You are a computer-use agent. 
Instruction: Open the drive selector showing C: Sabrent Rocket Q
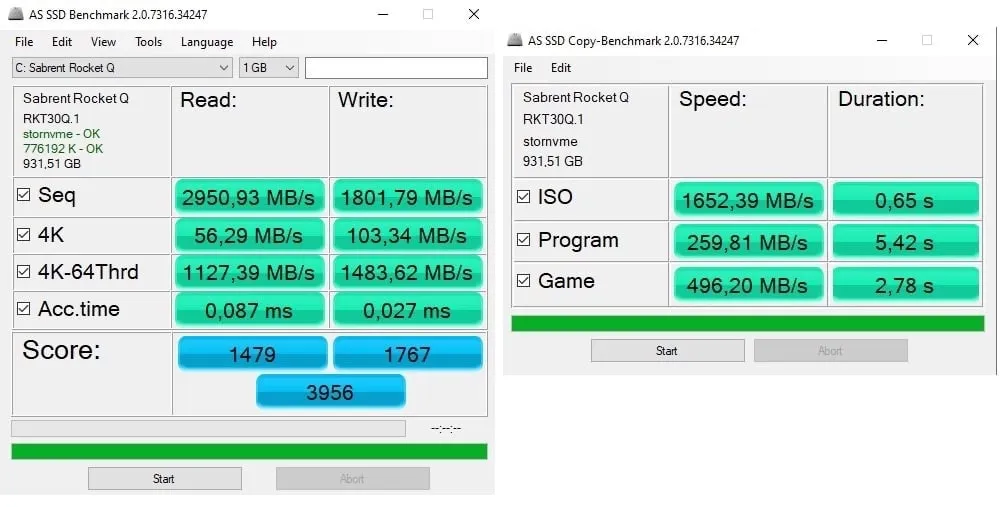coord(122,68)
